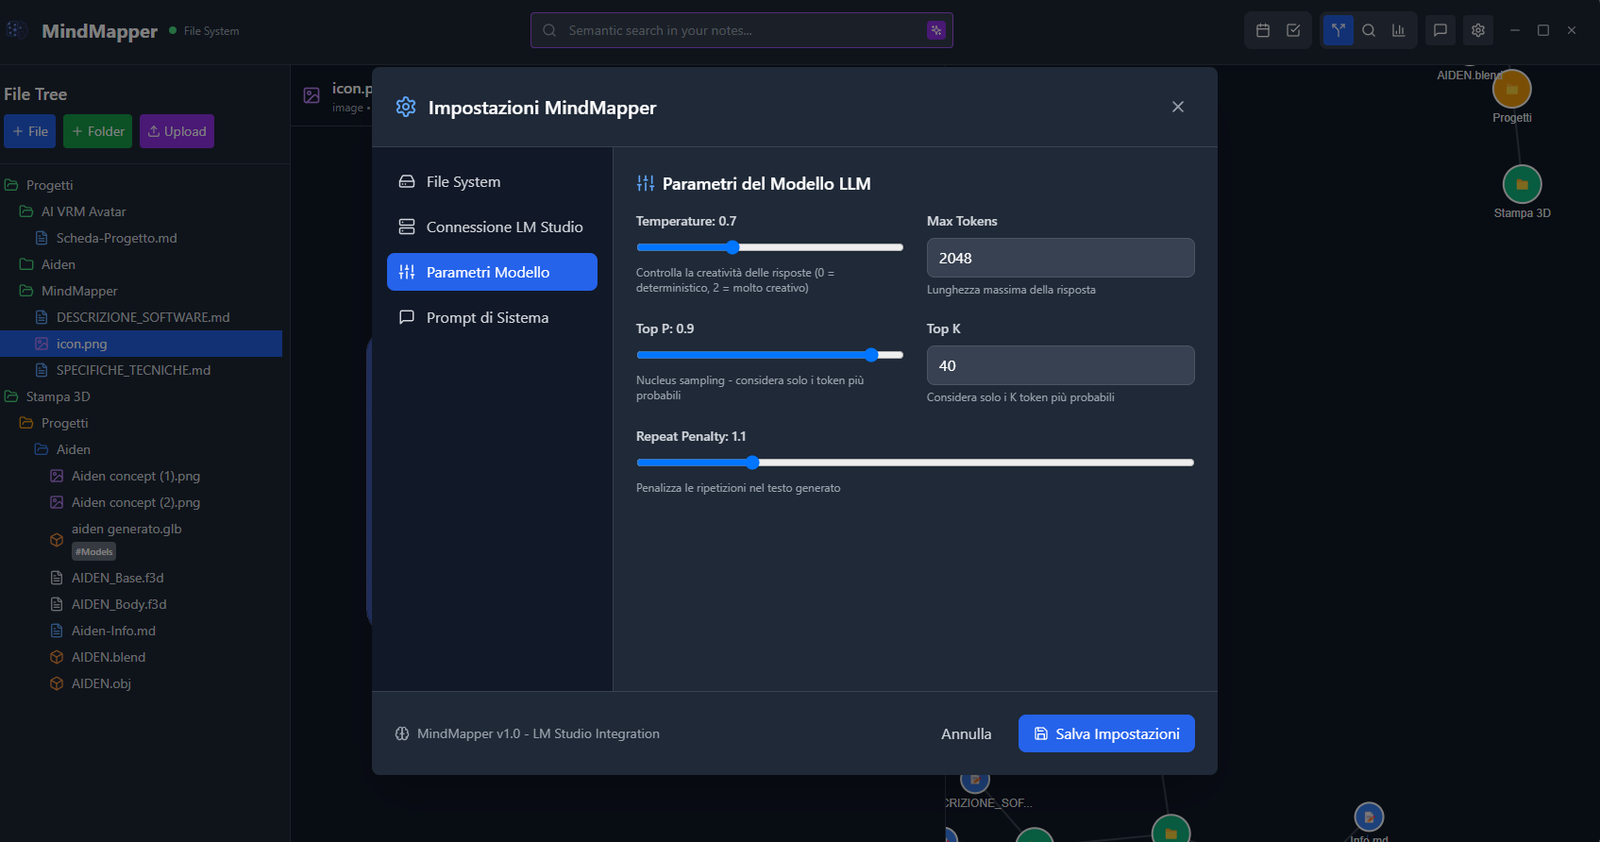Open the chat bubble icon

click(x=1440, y=31)
